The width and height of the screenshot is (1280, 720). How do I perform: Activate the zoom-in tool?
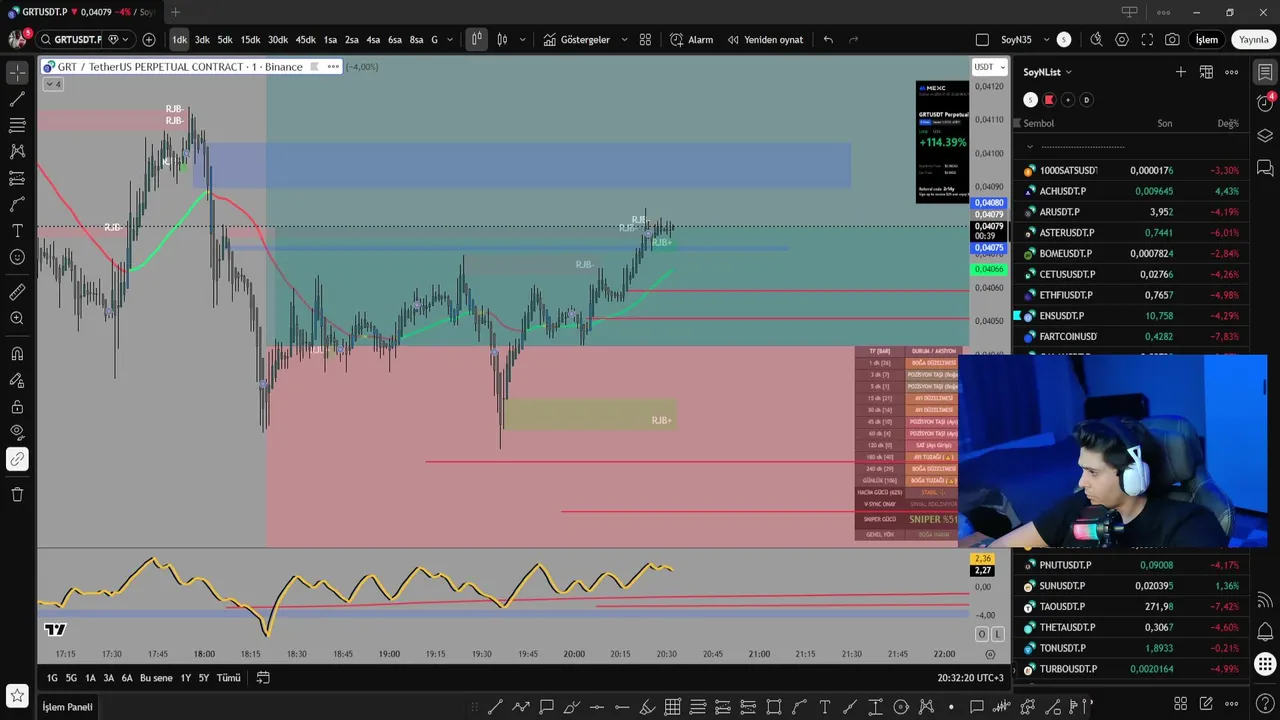point(17,318)
